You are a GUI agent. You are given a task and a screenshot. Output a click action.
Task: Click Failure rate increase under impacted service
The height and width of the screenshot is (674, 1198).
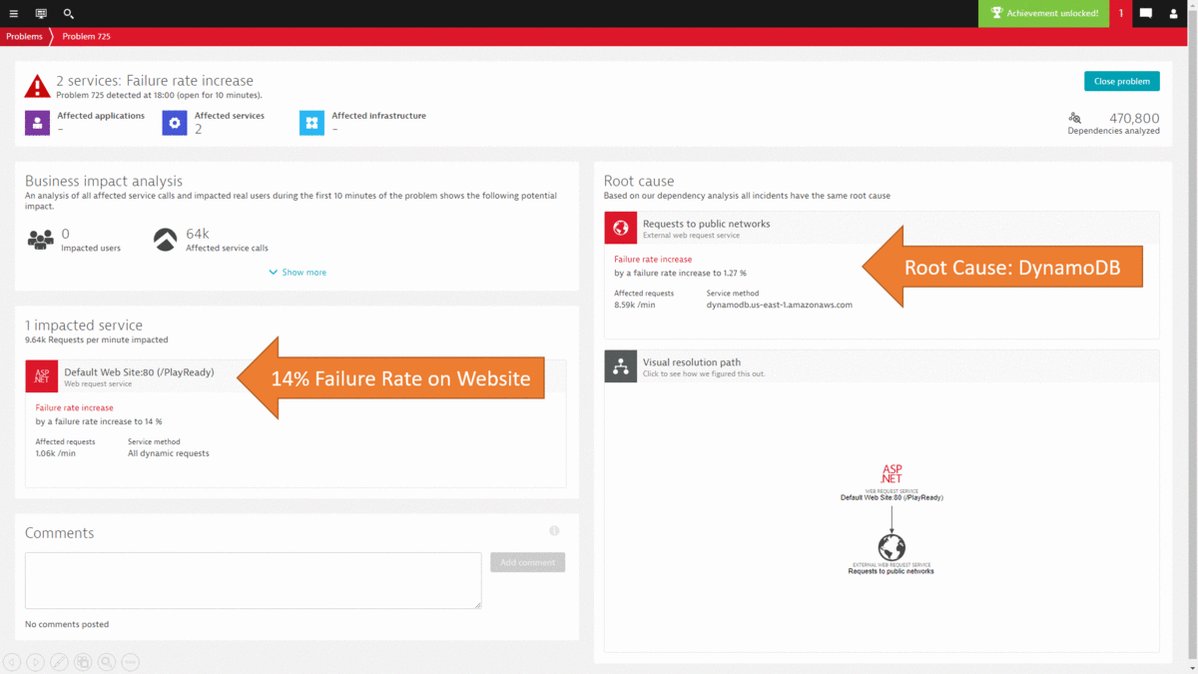point(74,407)
